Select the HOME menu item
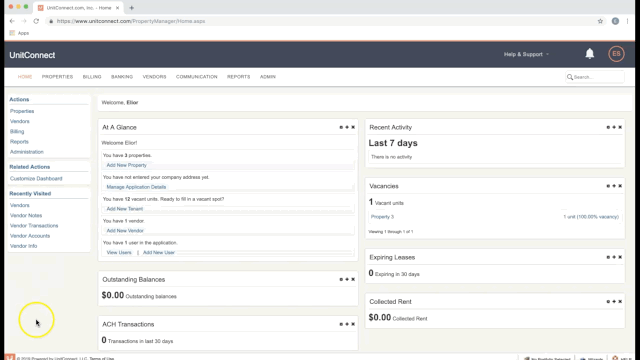Viewport: 640px width, 360px height. (25, 77)
